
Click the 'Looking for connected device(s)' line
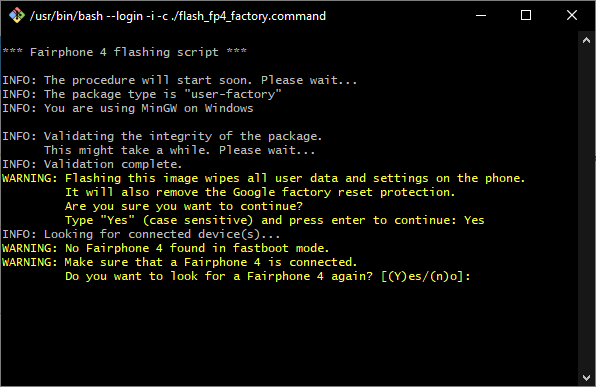141,234
